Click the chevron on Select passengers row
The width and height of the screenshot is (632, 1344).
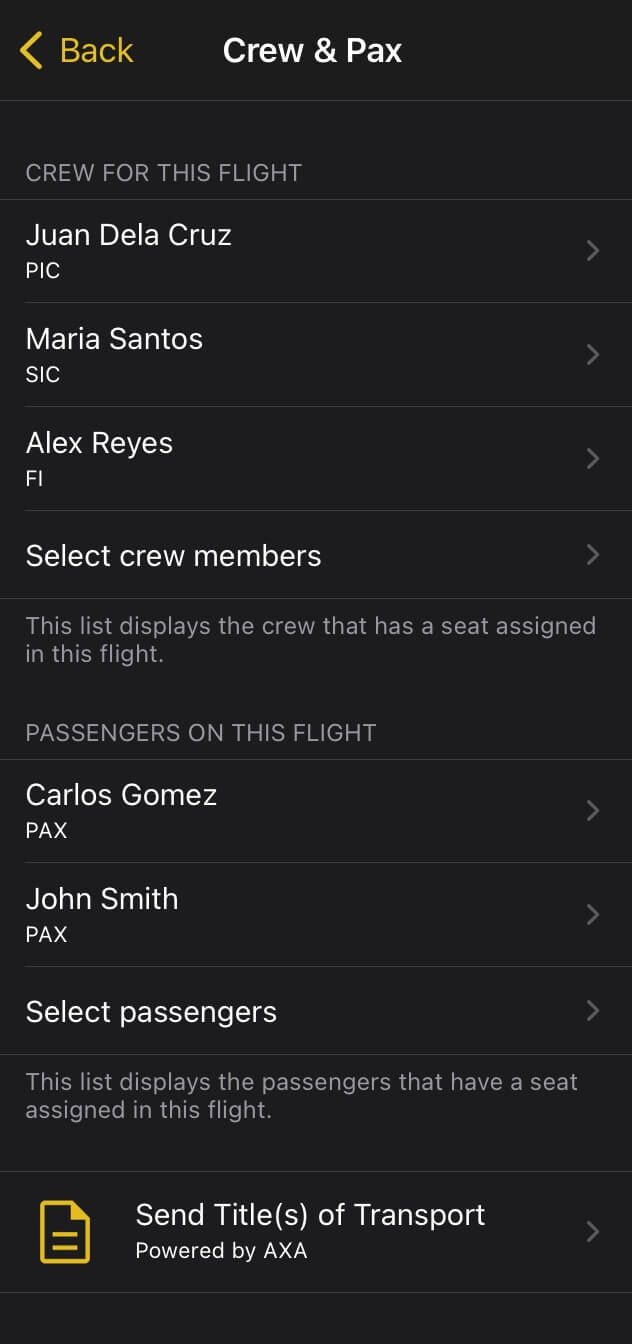(593, 1011)
